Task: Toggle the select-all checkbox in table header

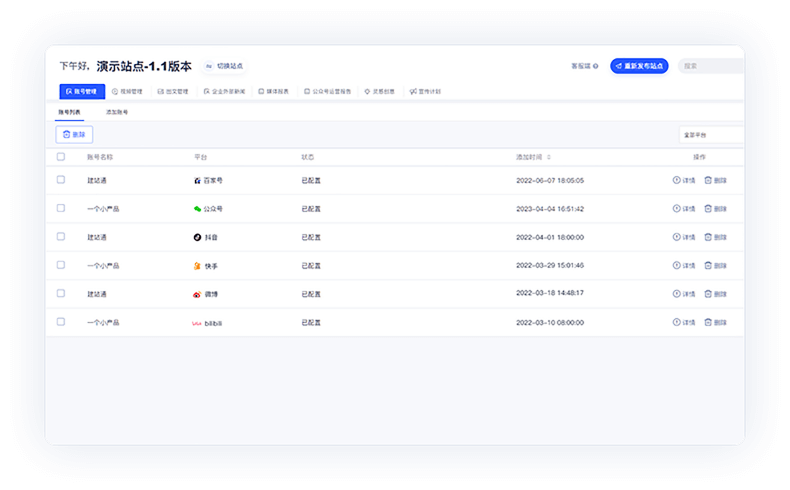Action: [61, 157]
